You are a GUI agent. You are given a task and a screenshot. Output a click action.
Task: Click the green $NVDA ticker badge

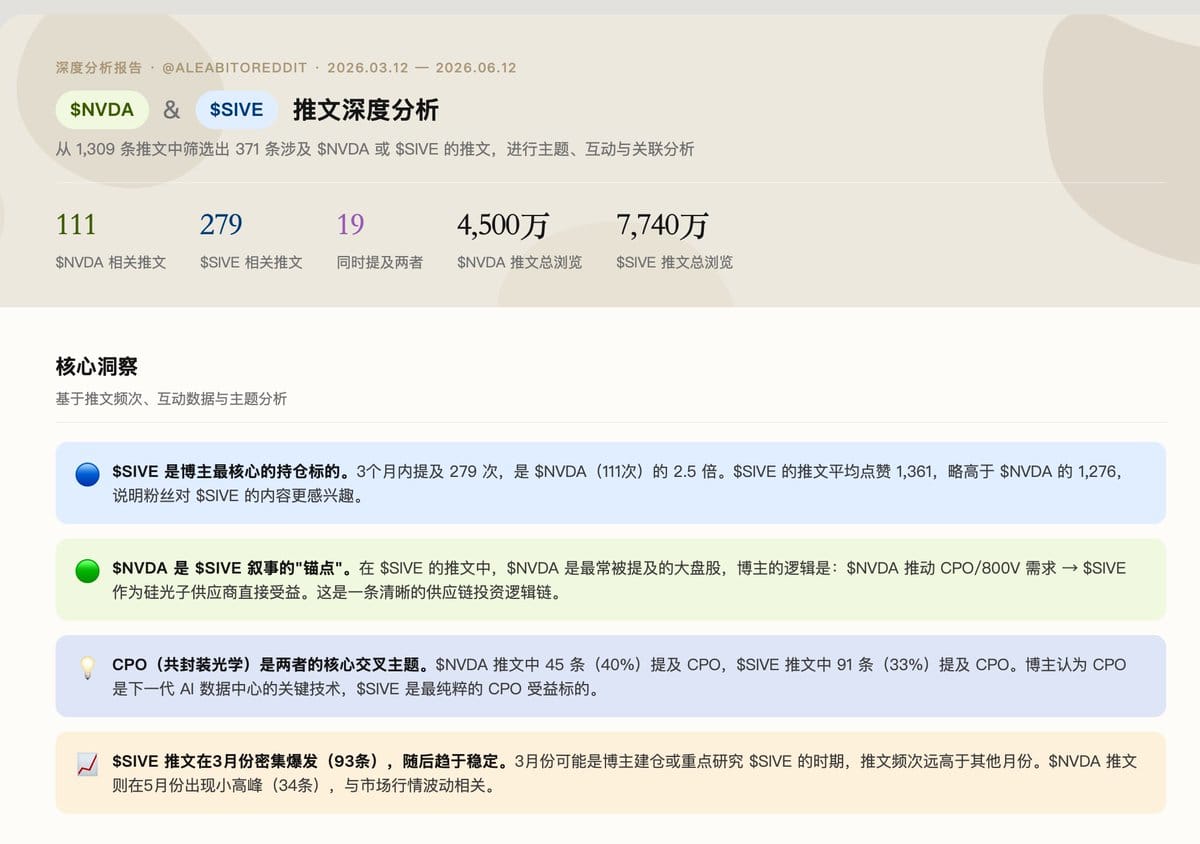(102, 110)
